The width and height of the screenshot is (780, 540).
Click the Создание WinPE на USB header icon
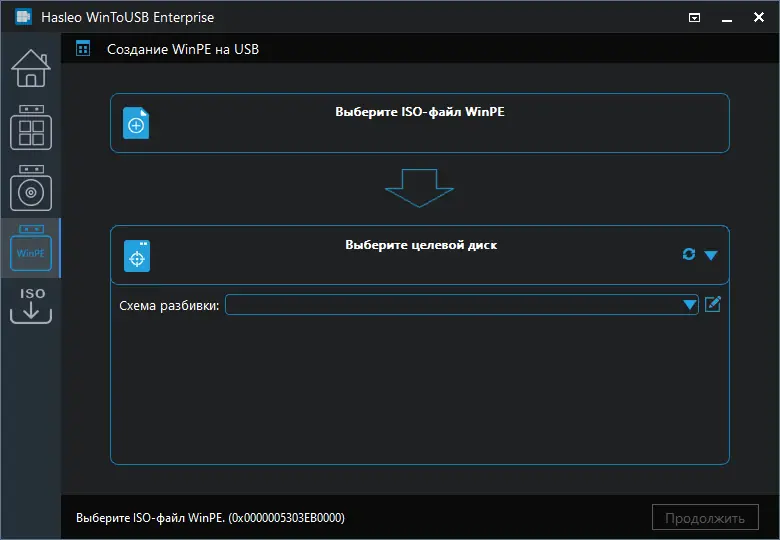[x=83, y=48]
